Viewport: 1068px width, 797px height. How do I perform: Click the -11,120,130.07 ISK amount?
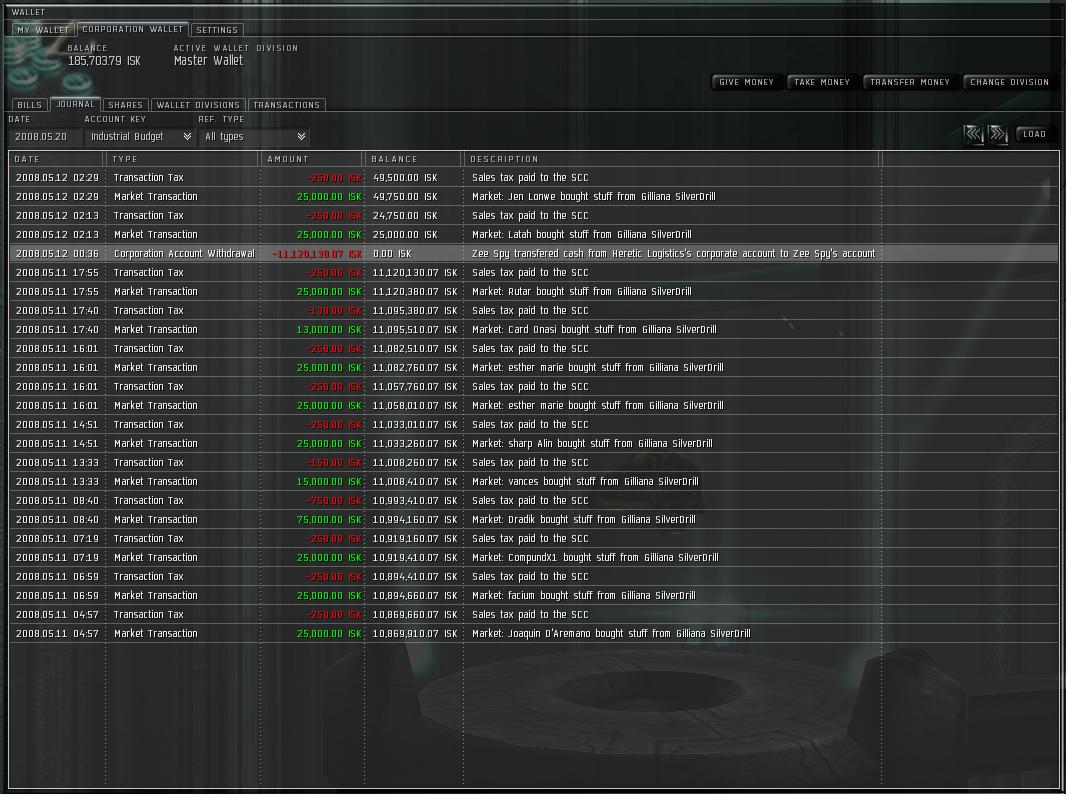click(x=317, y=254)
